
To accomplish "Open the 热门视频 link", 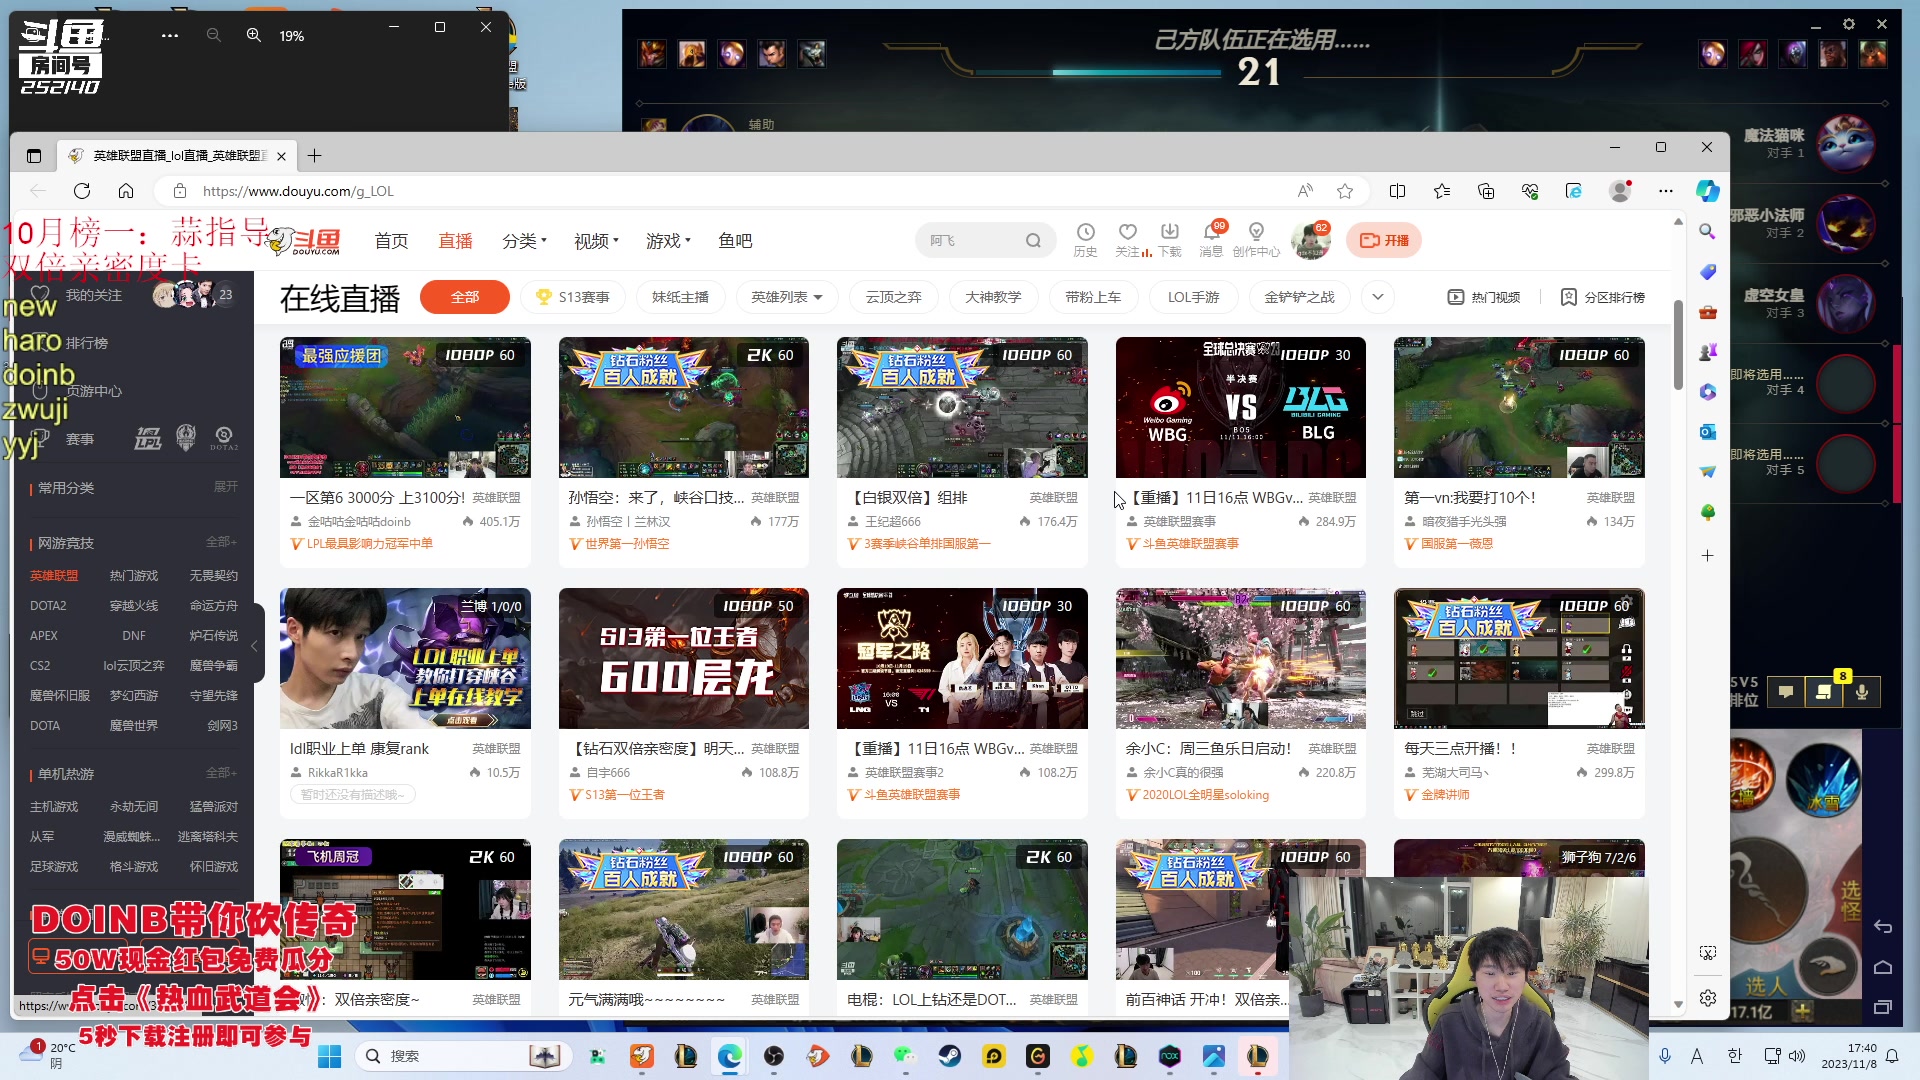I will pos(1484,297).
